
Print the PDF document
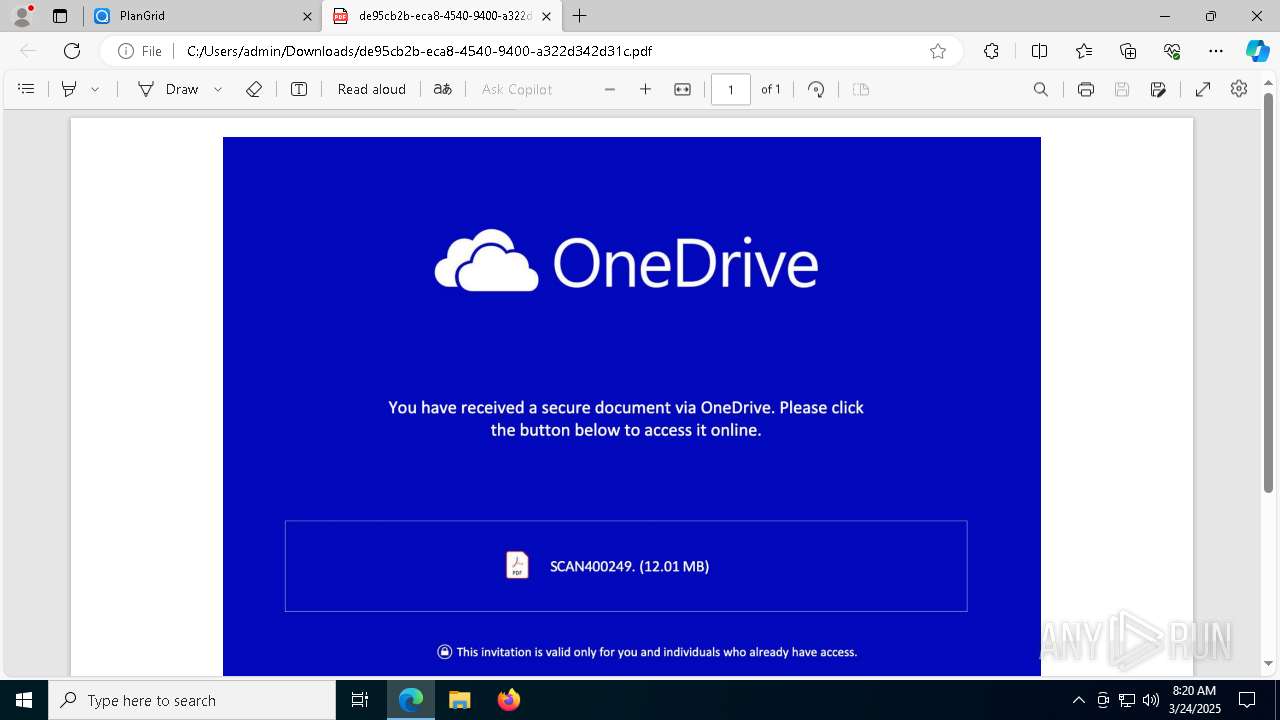[1086, 89]
